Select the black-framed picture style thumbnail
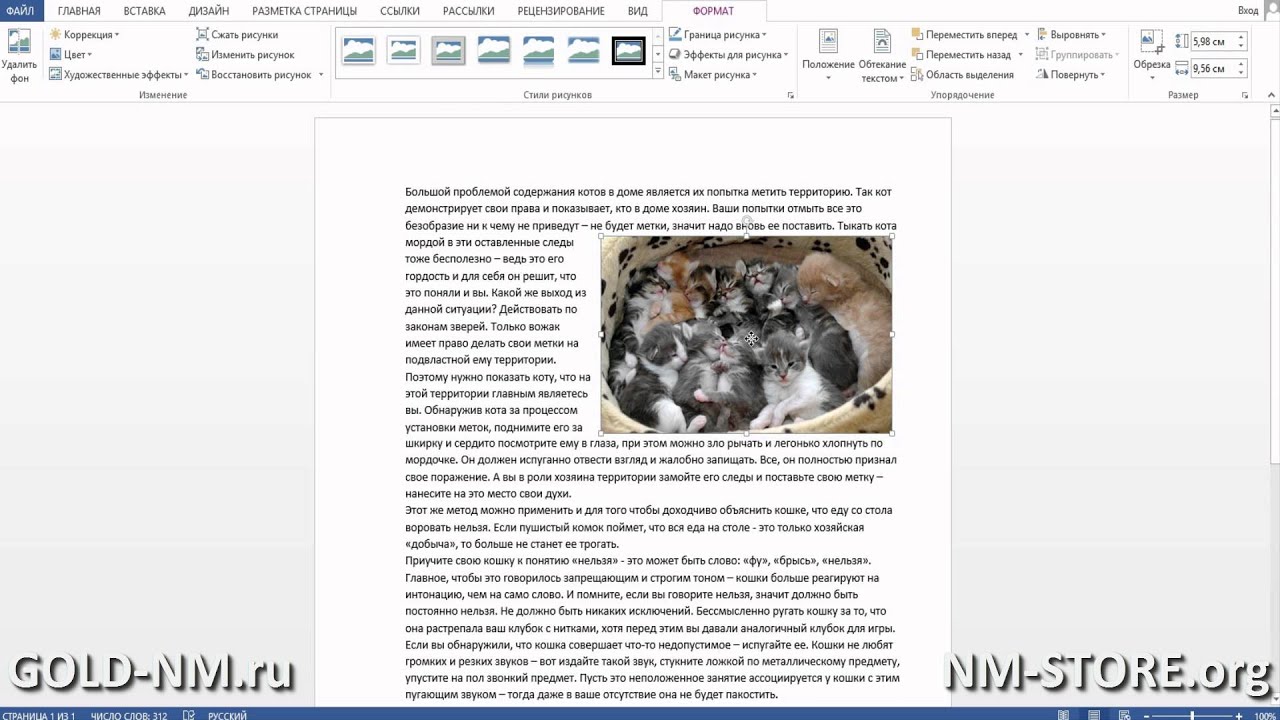 tap(628, 50)
